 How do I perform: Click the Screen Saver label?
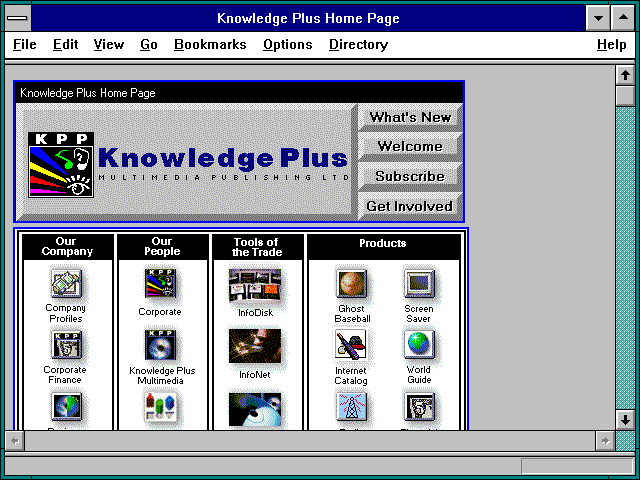point(419,313)
